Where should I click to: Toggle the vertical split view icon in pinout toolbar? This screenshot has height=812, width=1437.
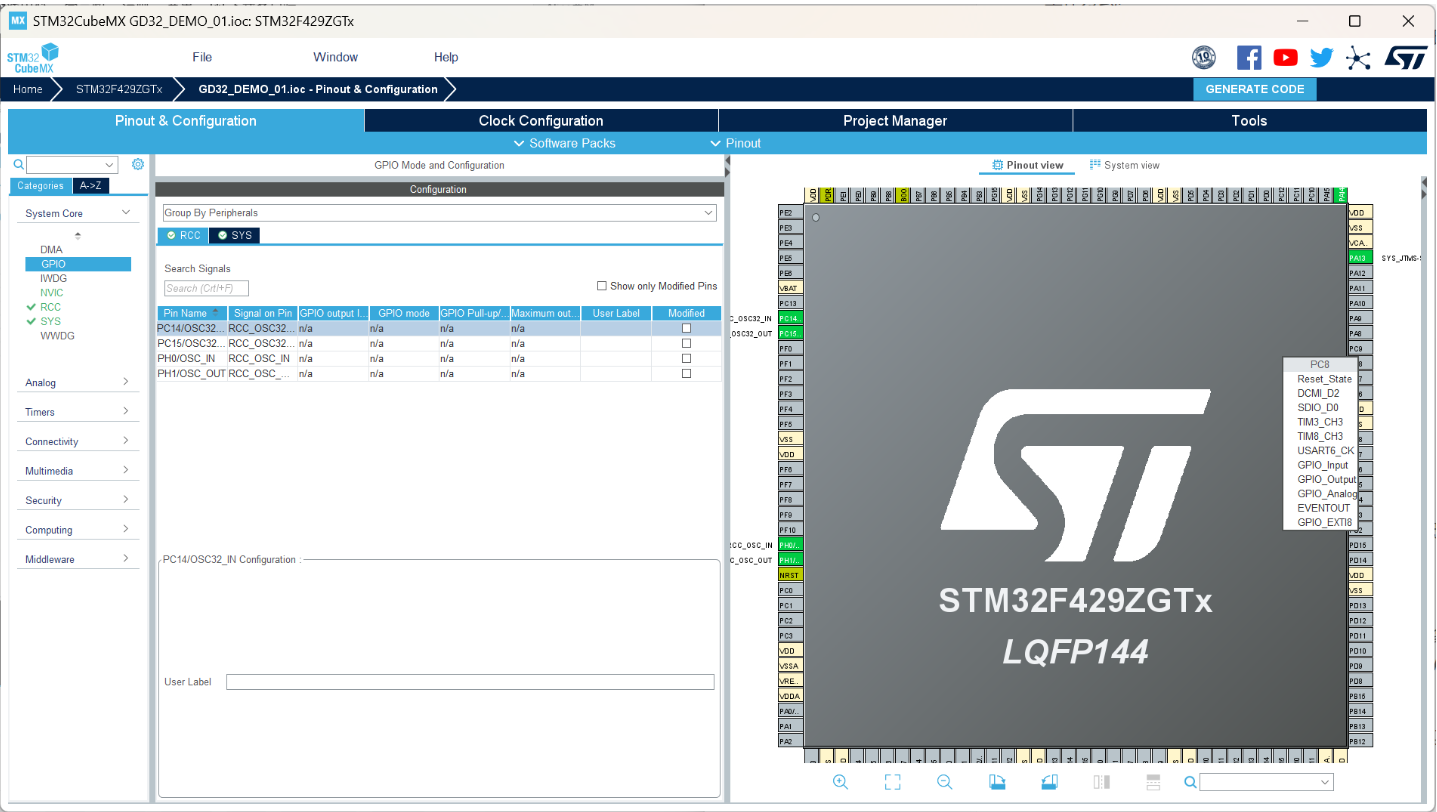click(1152, 782)
